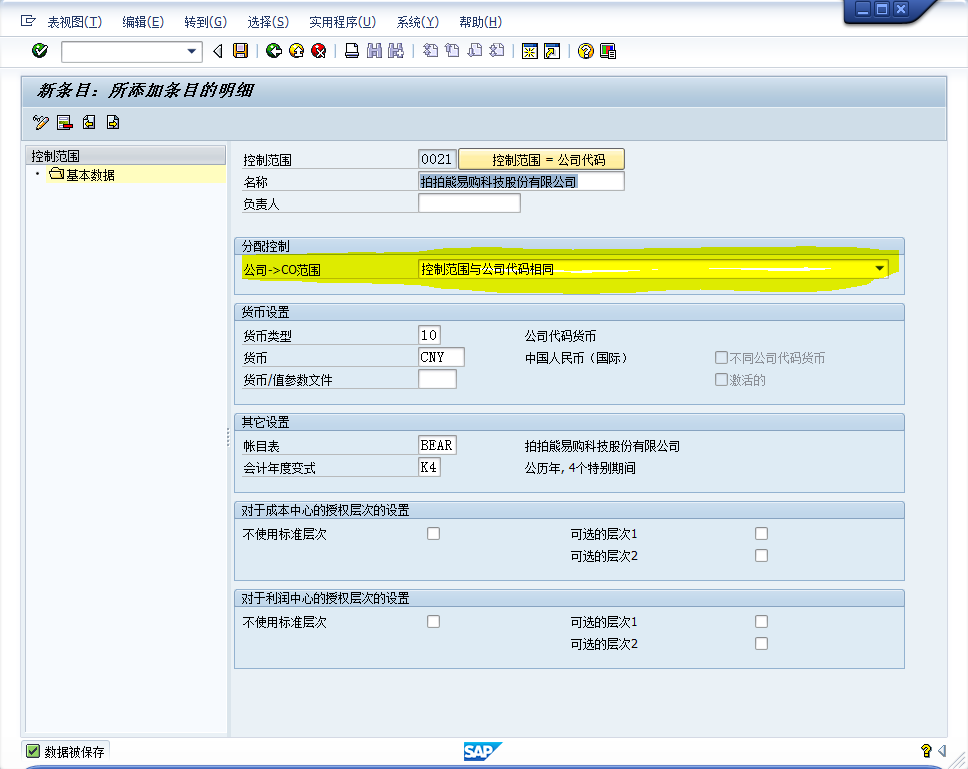Click the Print icon
This screenshot has height=769, width=968.
point(352,51)
